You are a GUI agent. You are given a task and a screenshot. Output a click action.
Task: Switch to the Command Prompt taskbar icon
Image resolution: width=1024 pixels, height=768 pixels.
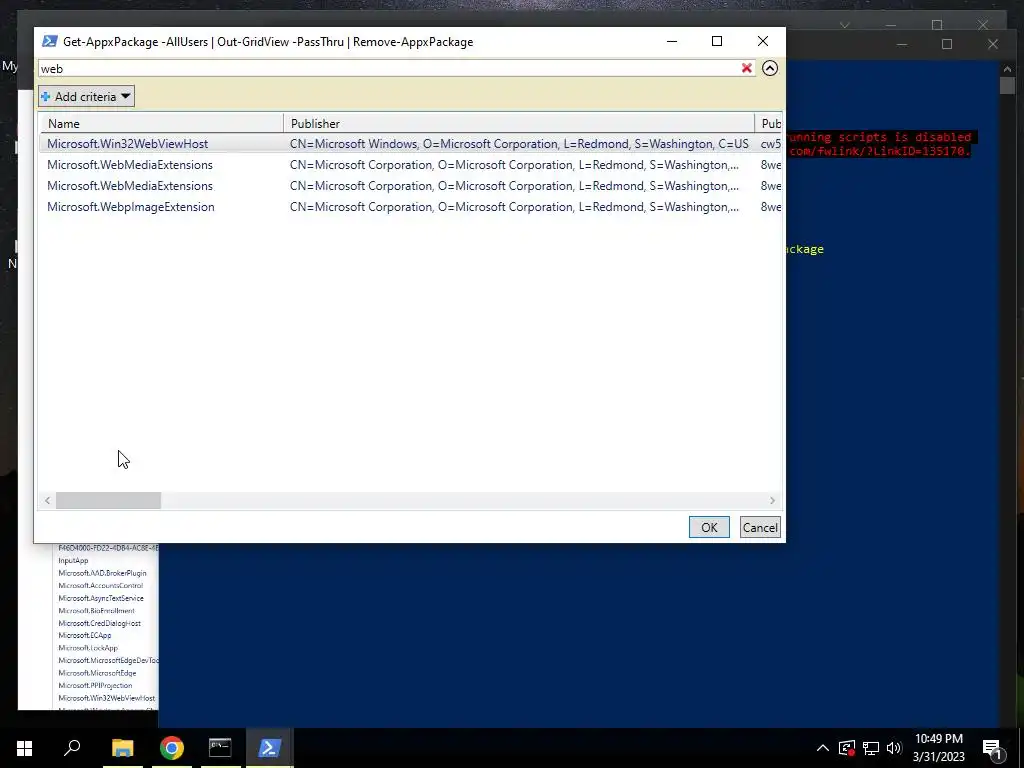220,748
